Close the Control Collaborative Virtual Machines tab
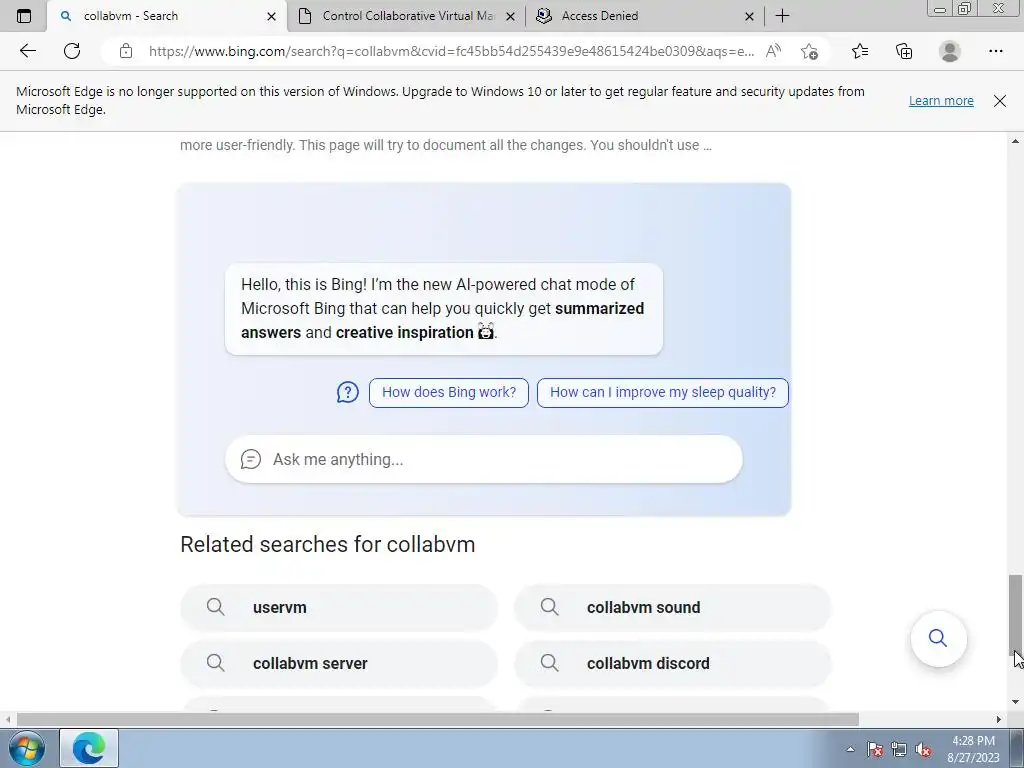 tap(511, 16)
